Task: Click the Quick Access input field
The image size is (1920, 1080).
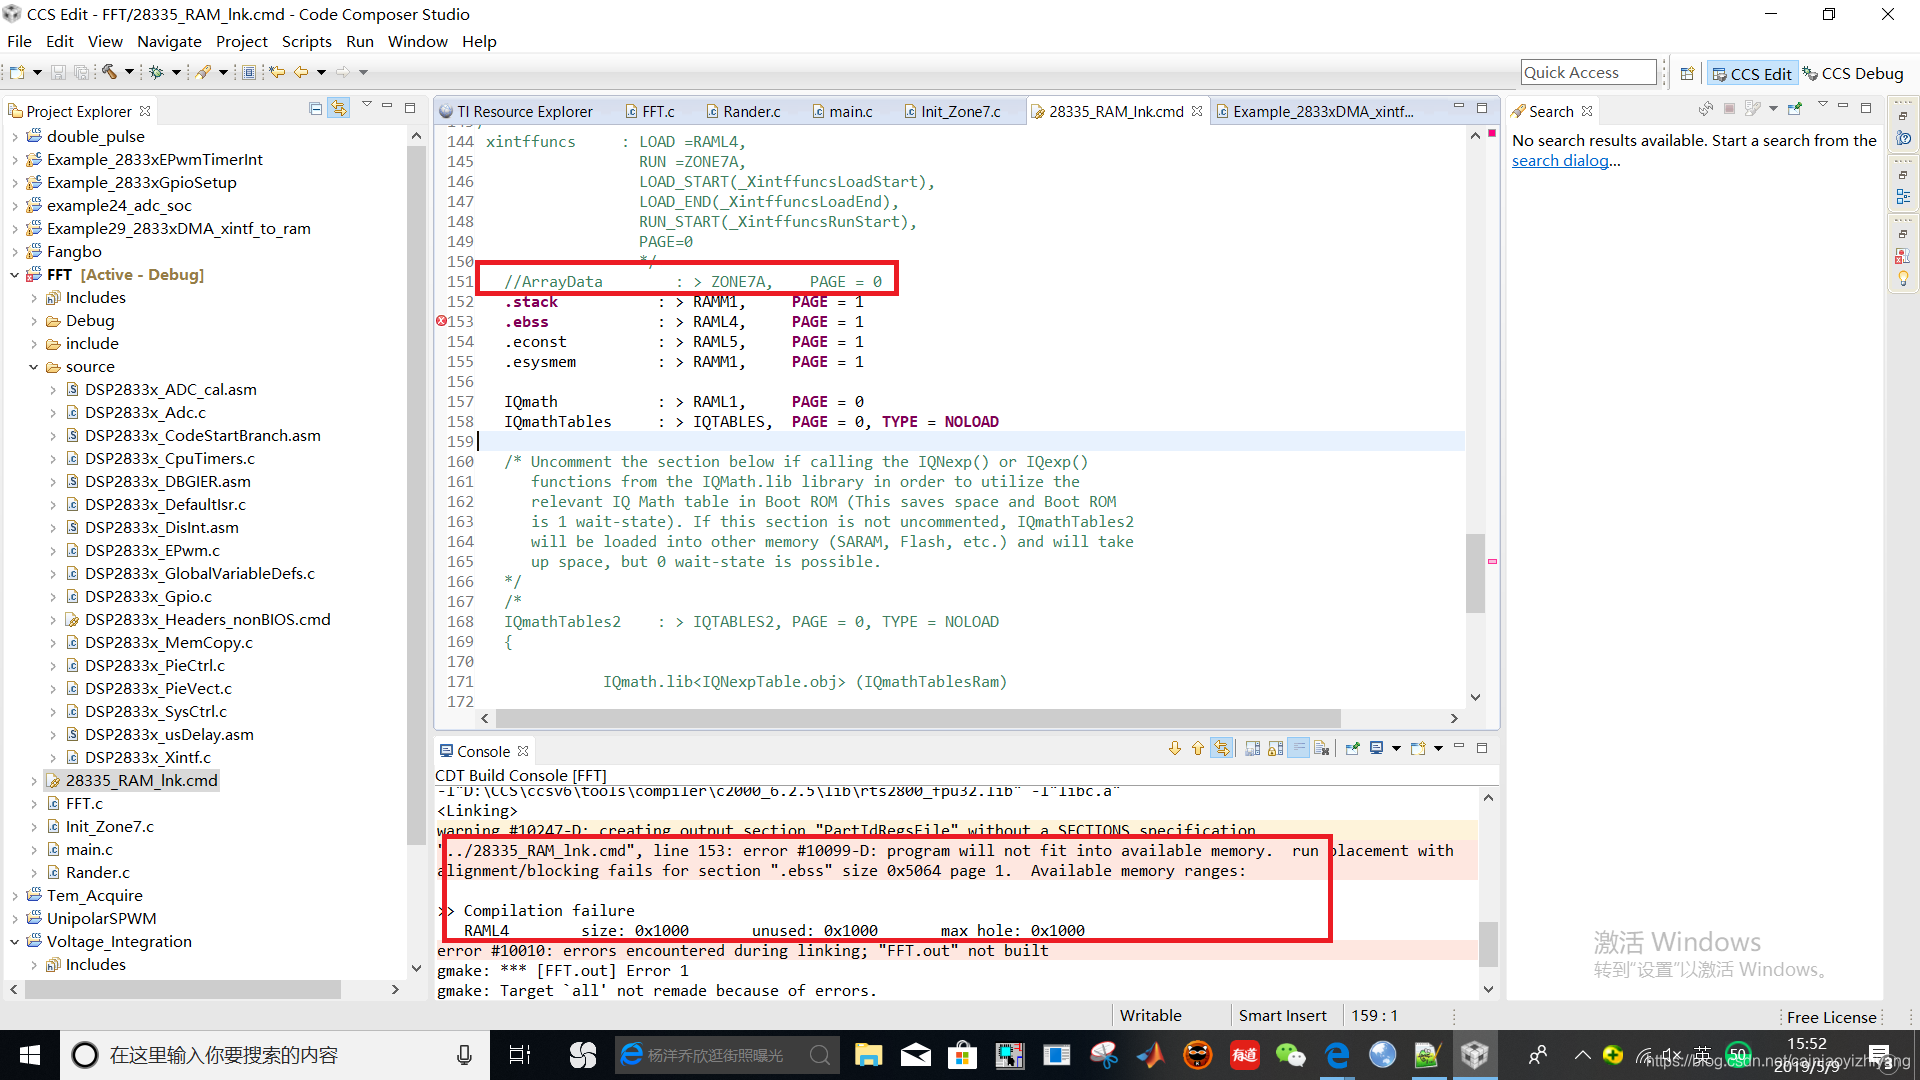Action: pos(1588,72)
